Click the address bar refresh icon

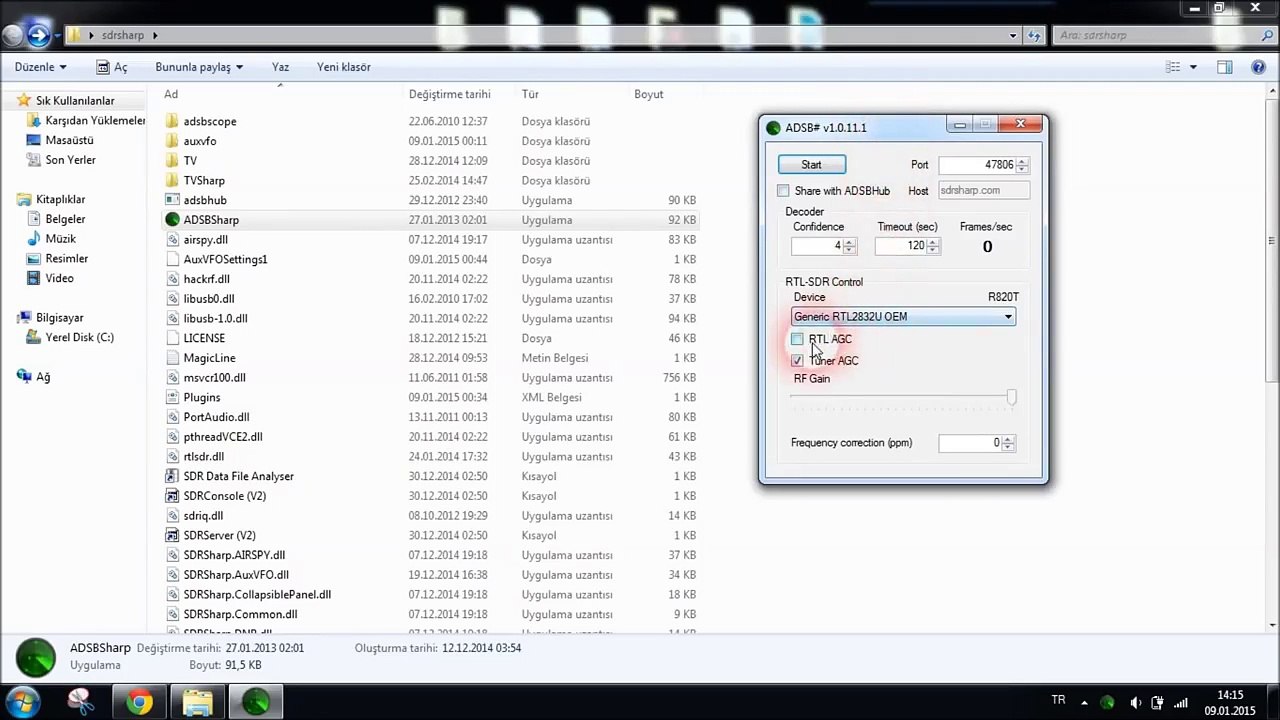1035,35
